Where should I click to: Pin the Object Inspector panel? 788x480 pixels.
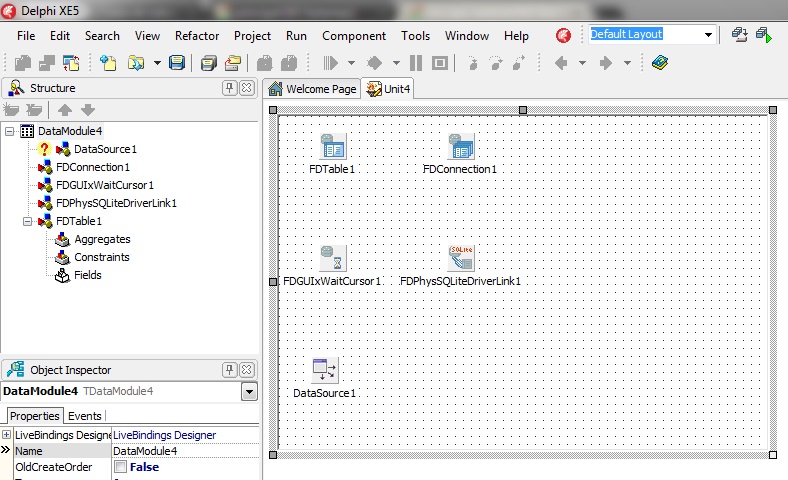[x=230, y=369]
